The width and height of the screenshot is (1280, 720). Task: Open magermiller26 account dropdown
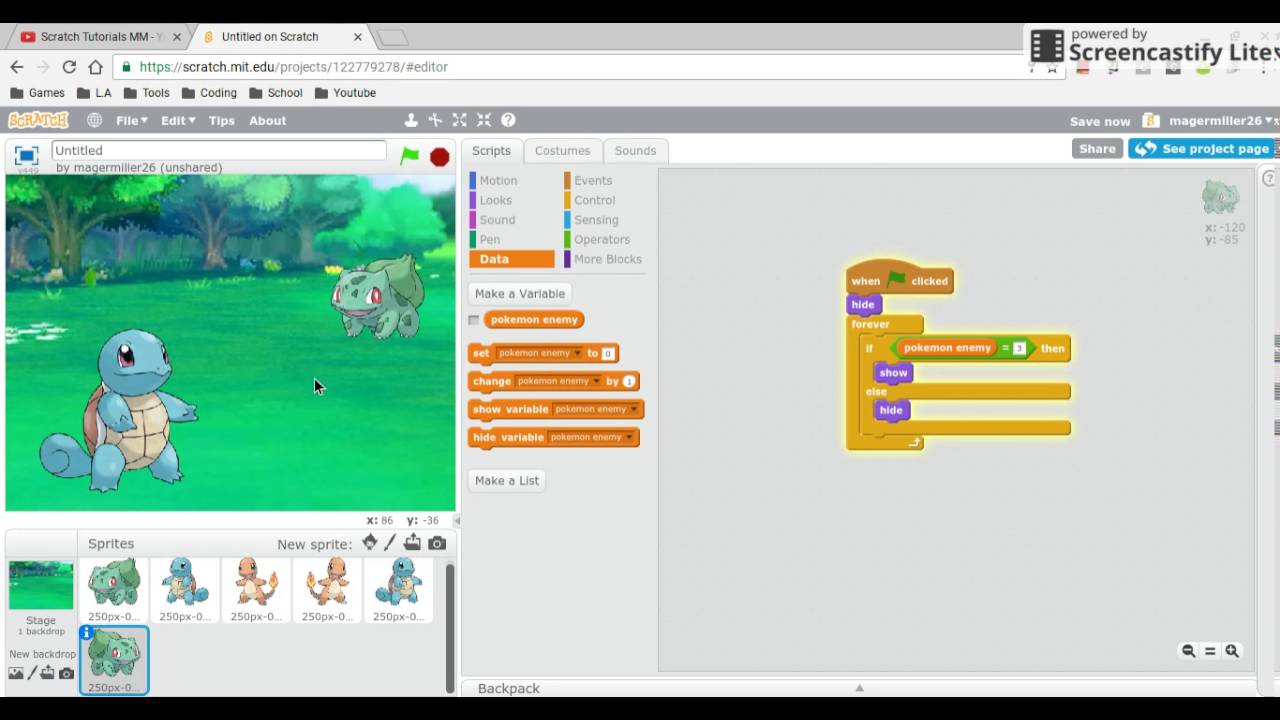1220,121
